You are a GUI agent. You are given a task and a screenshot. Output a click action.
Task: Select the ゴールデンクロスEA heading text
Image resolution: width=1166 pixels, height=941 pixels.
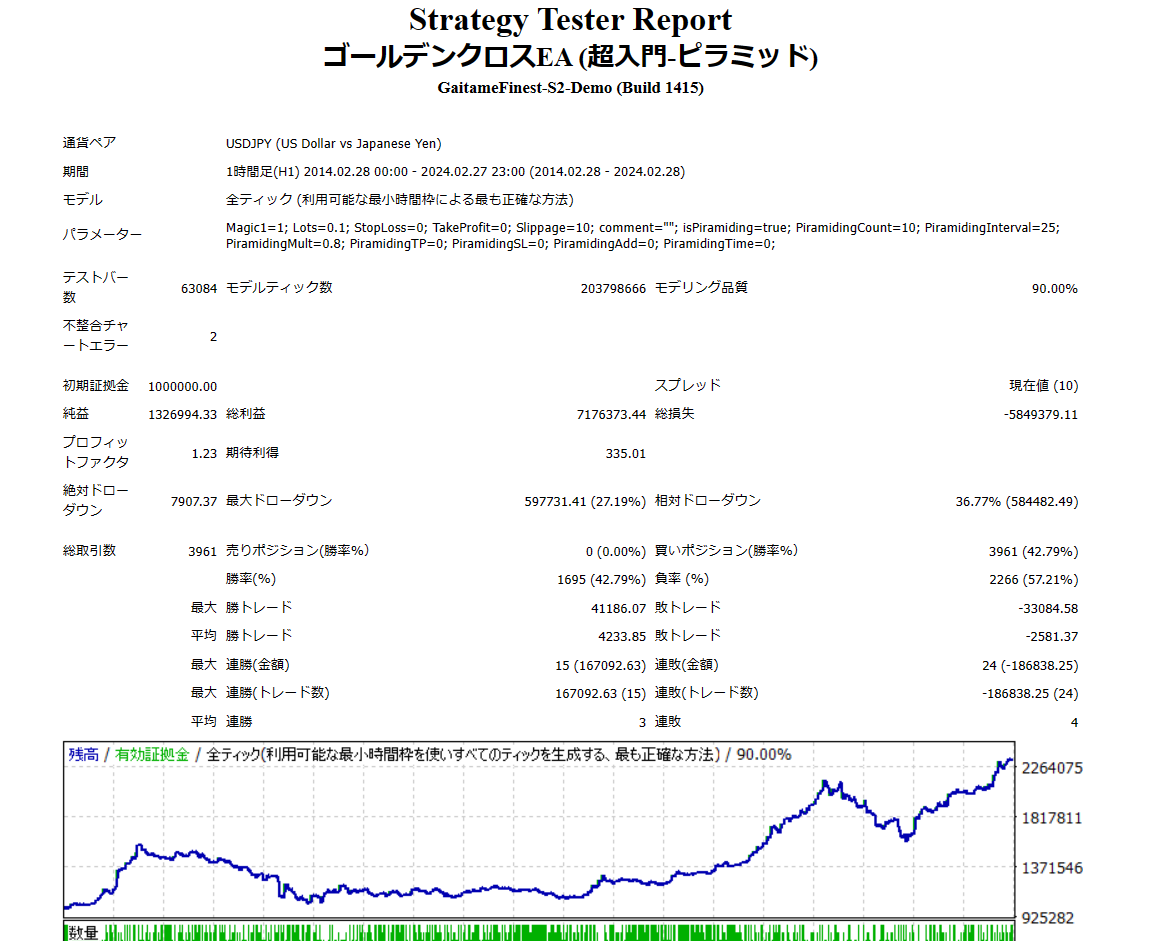(570, 57)
